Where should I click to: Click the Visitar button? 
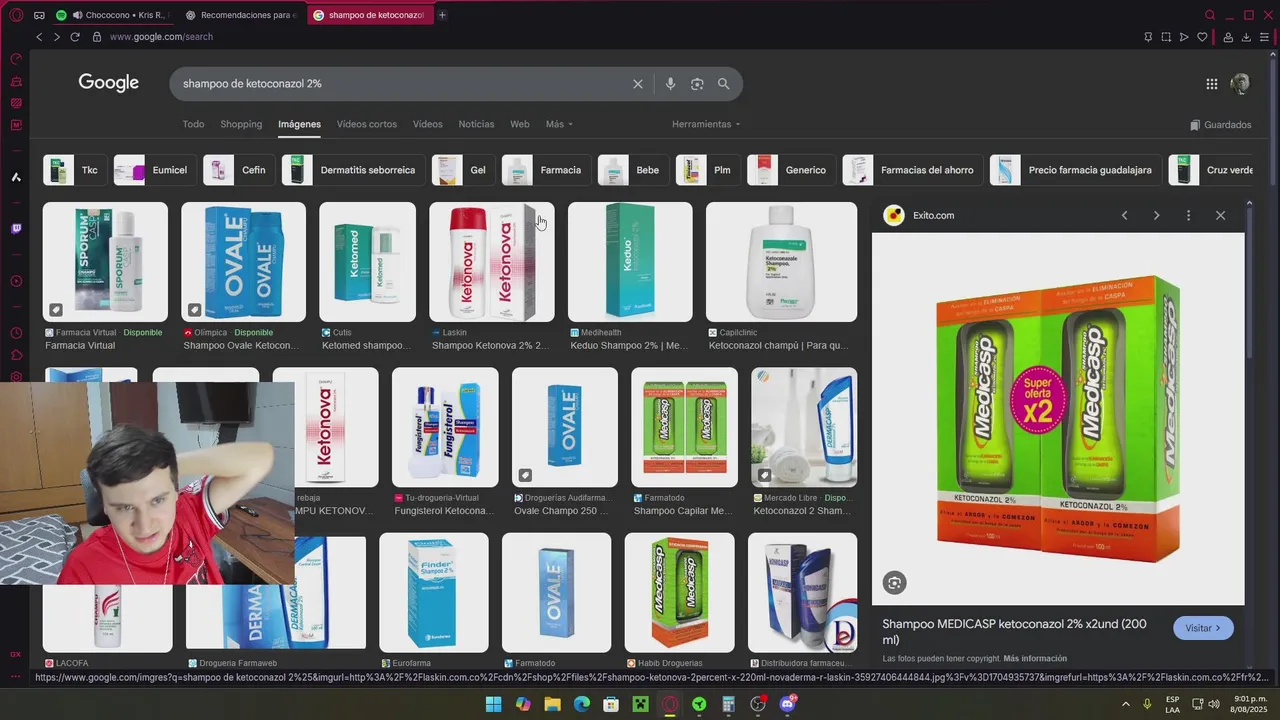1203,628
